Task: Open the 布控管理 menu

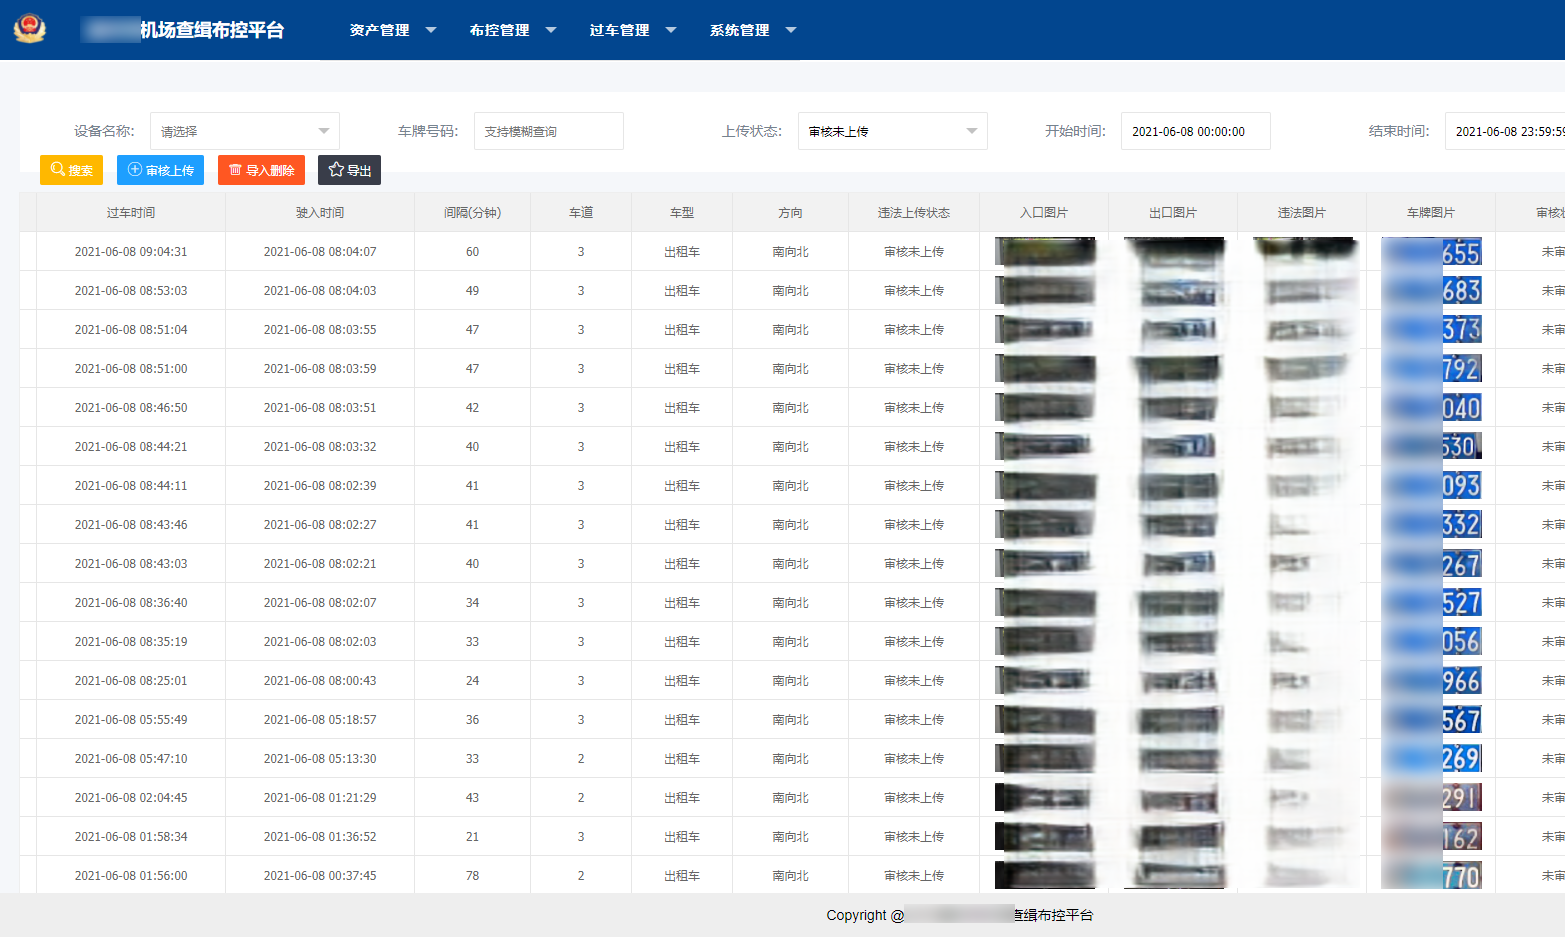Action: pos(500,30)
